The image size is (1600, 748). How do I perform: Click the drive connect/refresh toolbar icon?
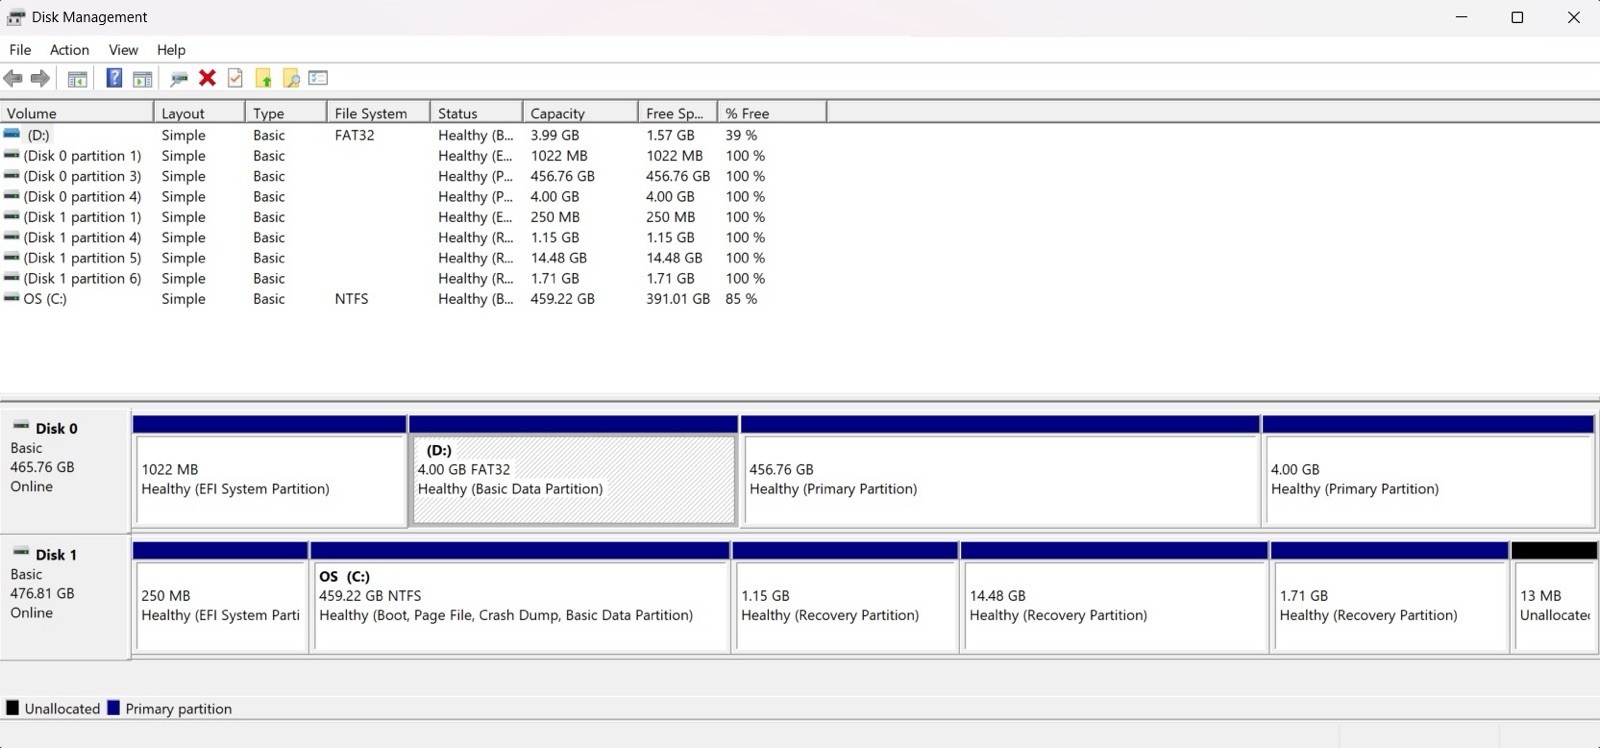click(x=179, y=78)
